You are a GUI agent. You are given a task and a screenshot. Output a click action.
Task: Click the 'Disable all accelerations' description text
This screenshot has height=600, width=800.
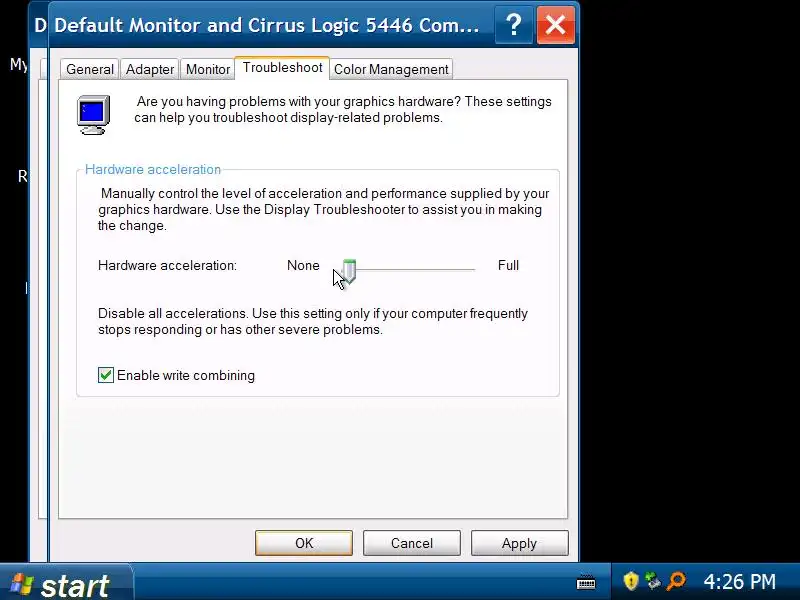(x=313, y=321)
